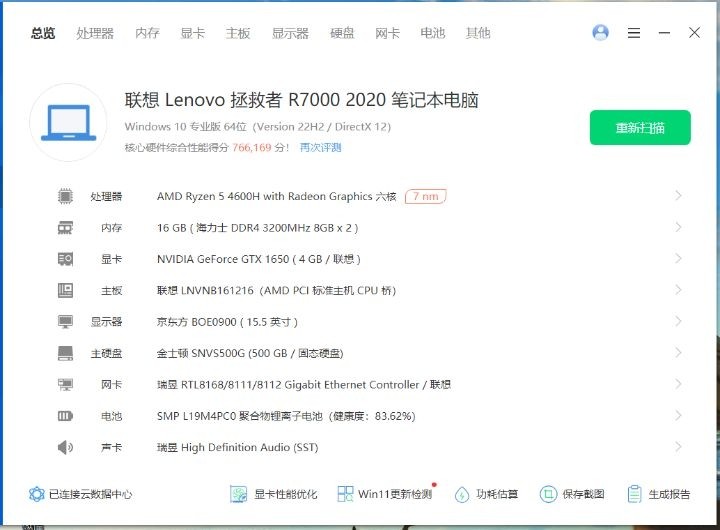Switch to the 处理器 tab

[x=95, y=33]
